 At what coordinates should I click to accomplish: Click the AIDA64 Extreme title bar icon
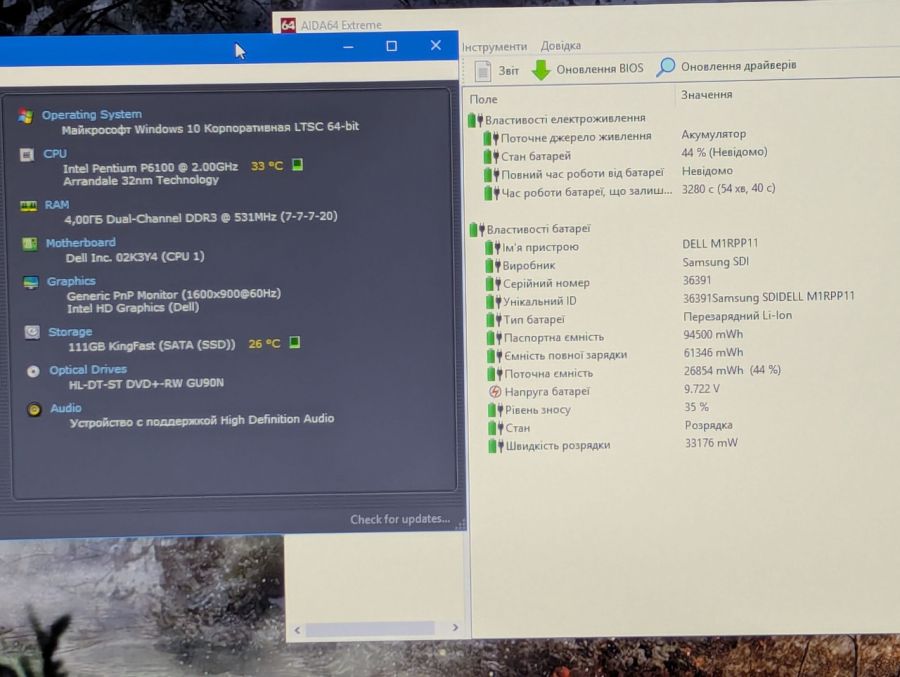[x=288, y=25]
